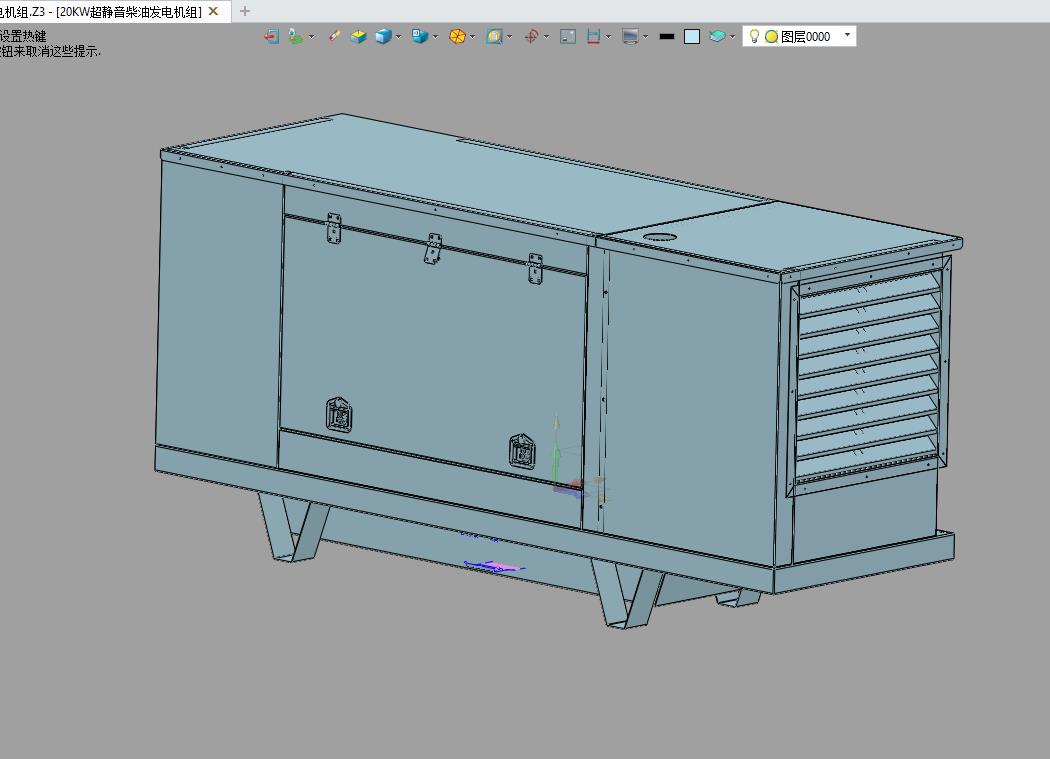Expand the shaded cube display dropdown arrow
1050x759 pixels.
tap(398, 37)
